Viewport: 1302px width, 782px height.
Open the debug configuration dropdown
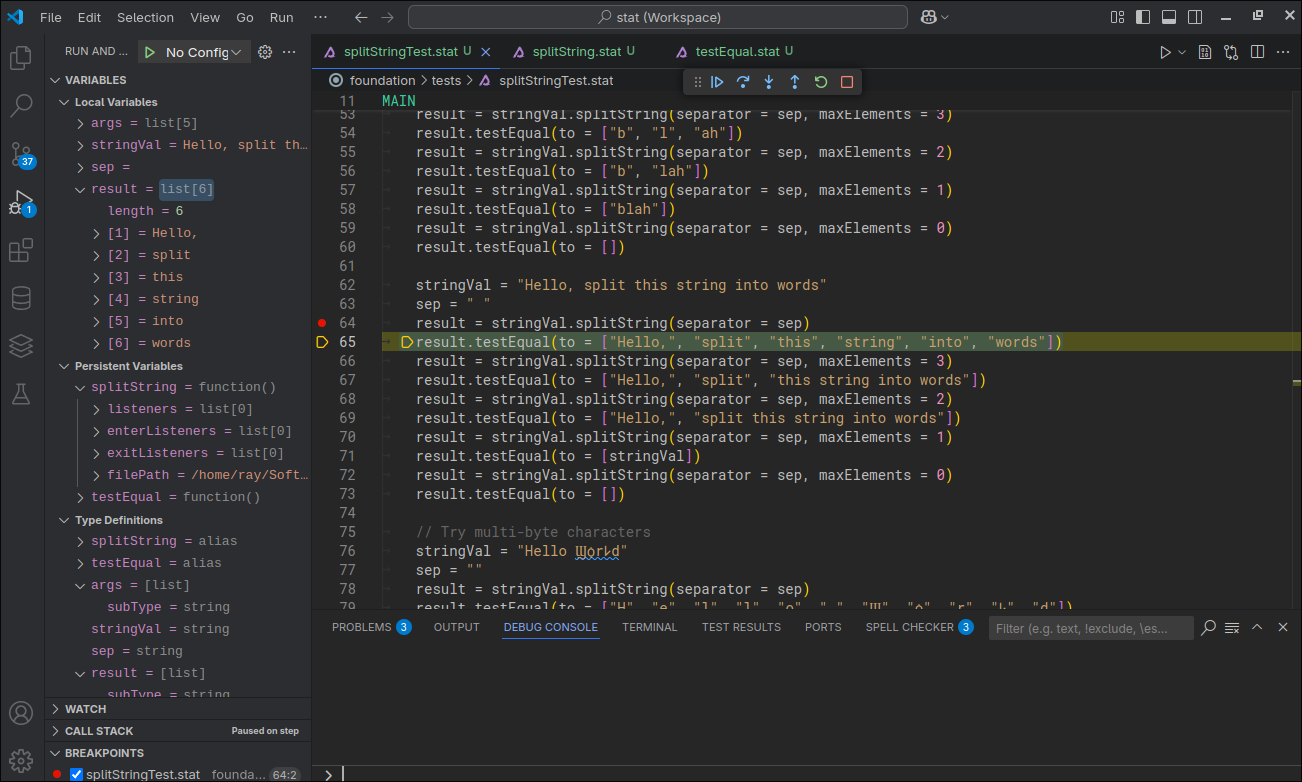206,52
